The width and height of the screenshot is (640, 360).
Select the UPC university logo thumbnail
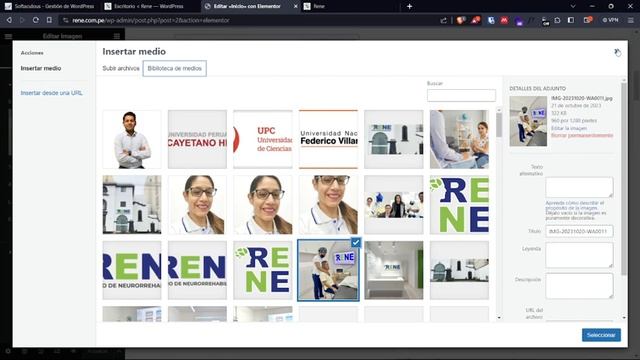[263, 139]
